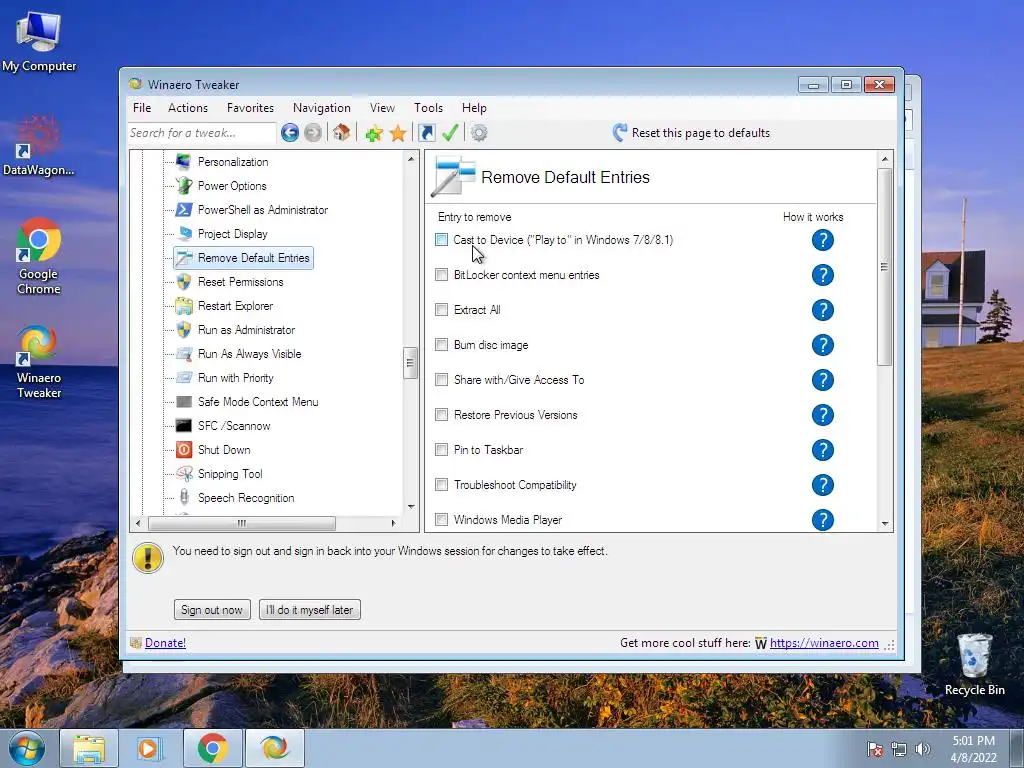1024x768 pixels.
Task: Select Personalization in the tree
Action: coord(233,162)
